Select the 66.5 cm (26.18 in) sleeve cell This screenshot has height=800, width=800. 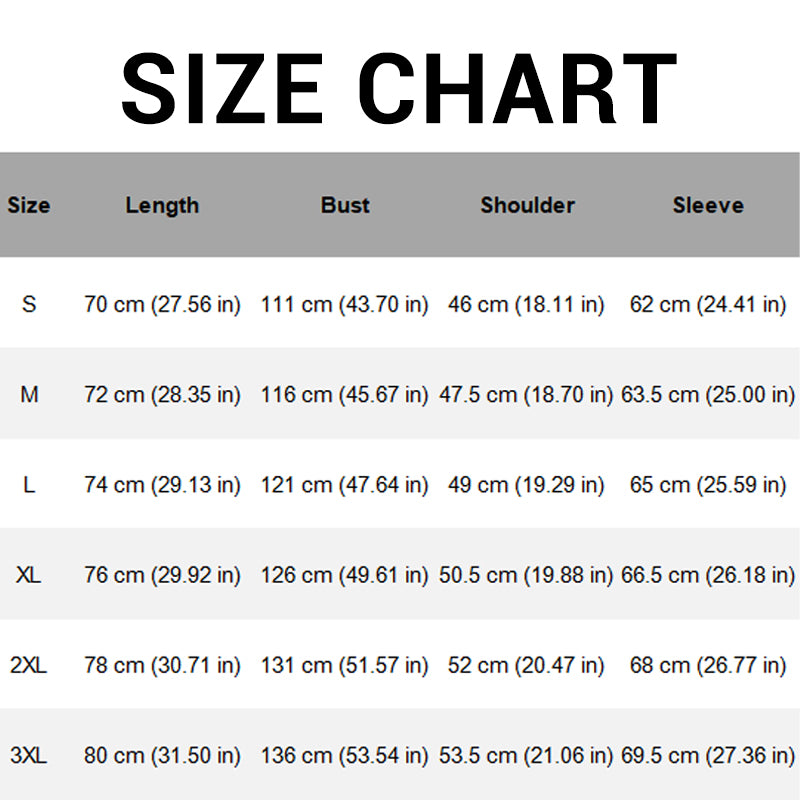[x=708, y=576]
